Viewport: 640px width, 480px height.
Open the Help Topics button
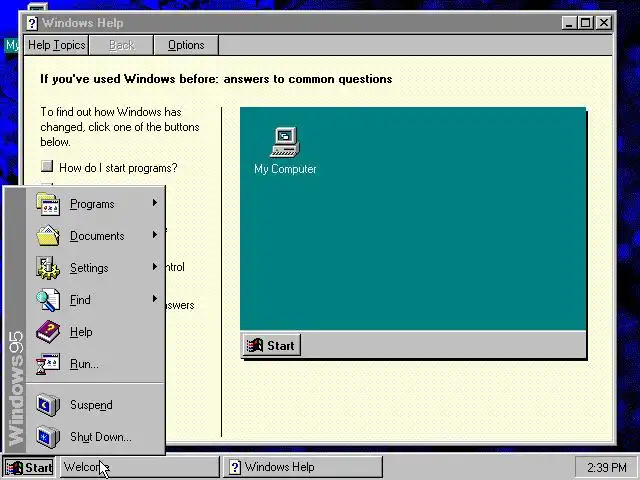coord(56,45)
